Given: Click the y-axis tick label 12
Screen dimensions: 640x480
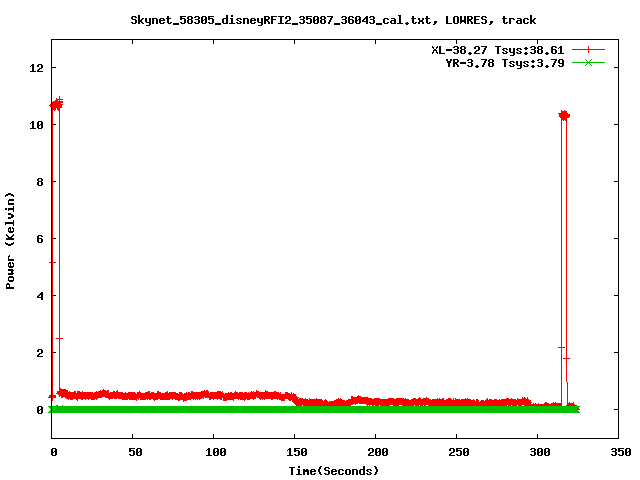Looking at the screenshot, I should (x=36, y=68).
